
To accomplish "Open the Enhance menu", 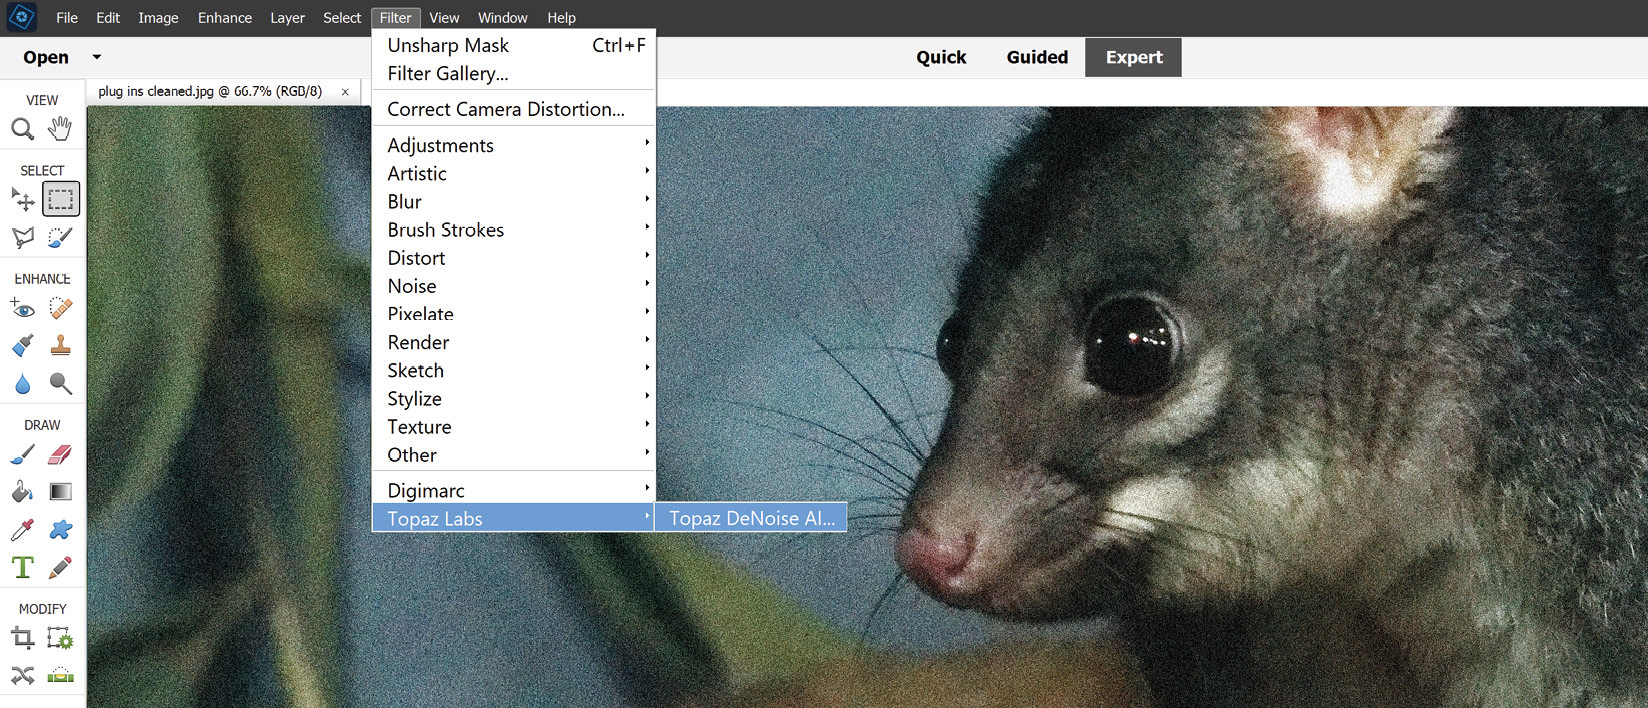I will [225, 18].
